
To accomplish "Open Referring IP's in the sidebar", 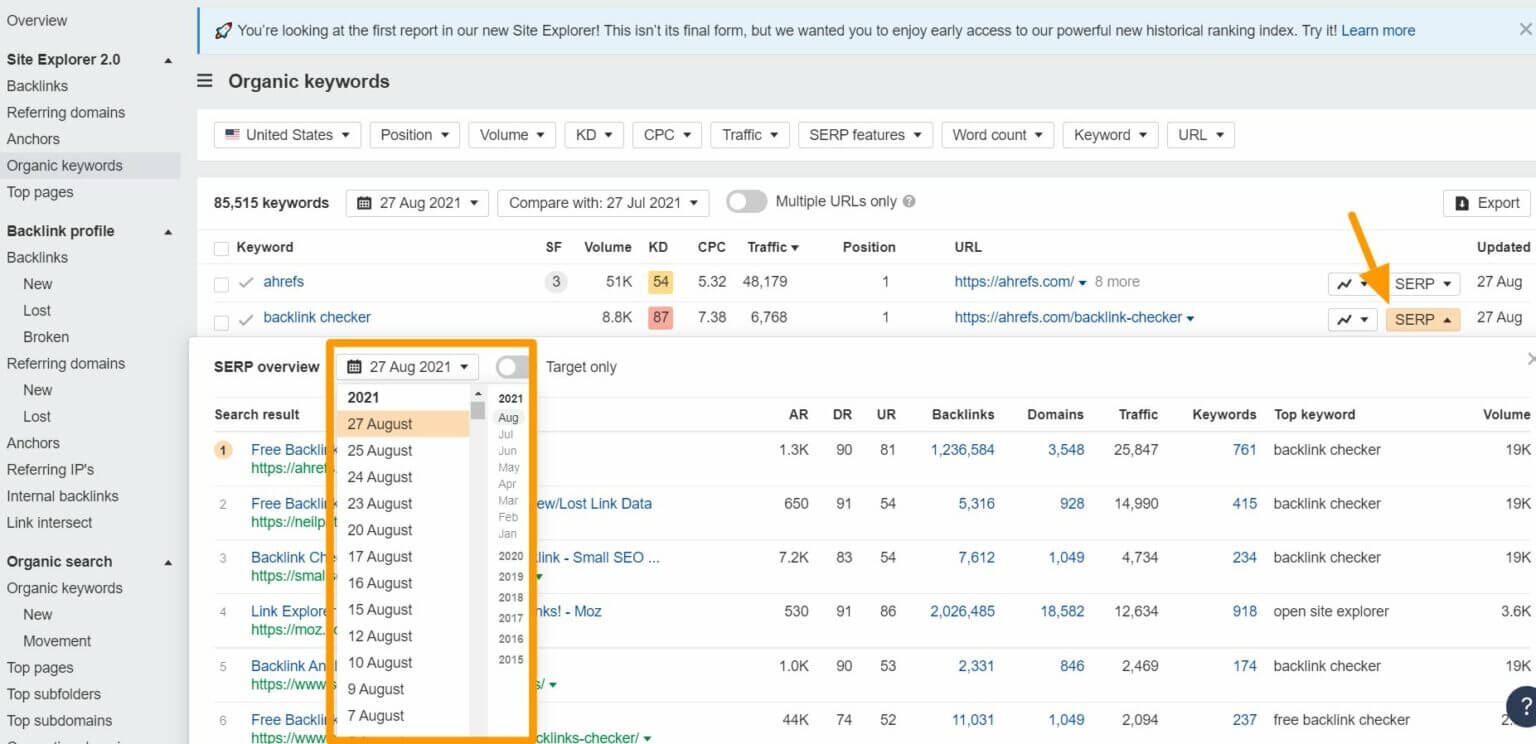I will [50, 470].
